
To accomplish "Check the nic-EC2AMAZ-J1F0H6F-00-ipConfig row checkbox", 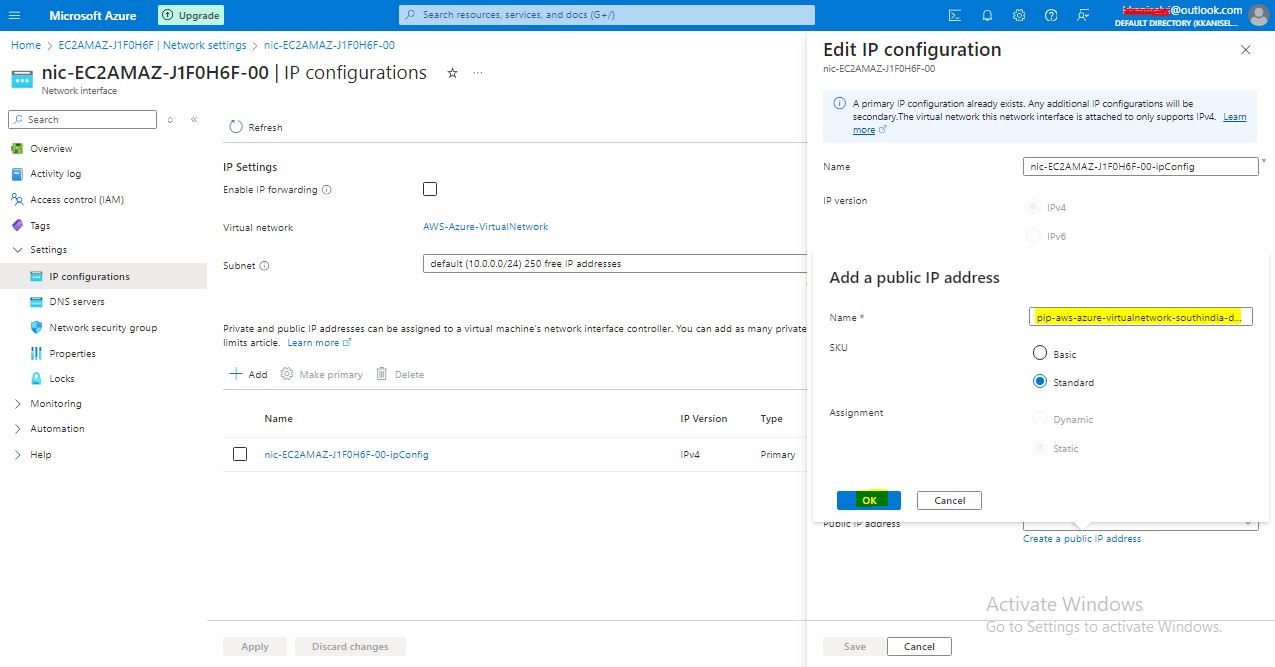I will [x=240, y=454].
